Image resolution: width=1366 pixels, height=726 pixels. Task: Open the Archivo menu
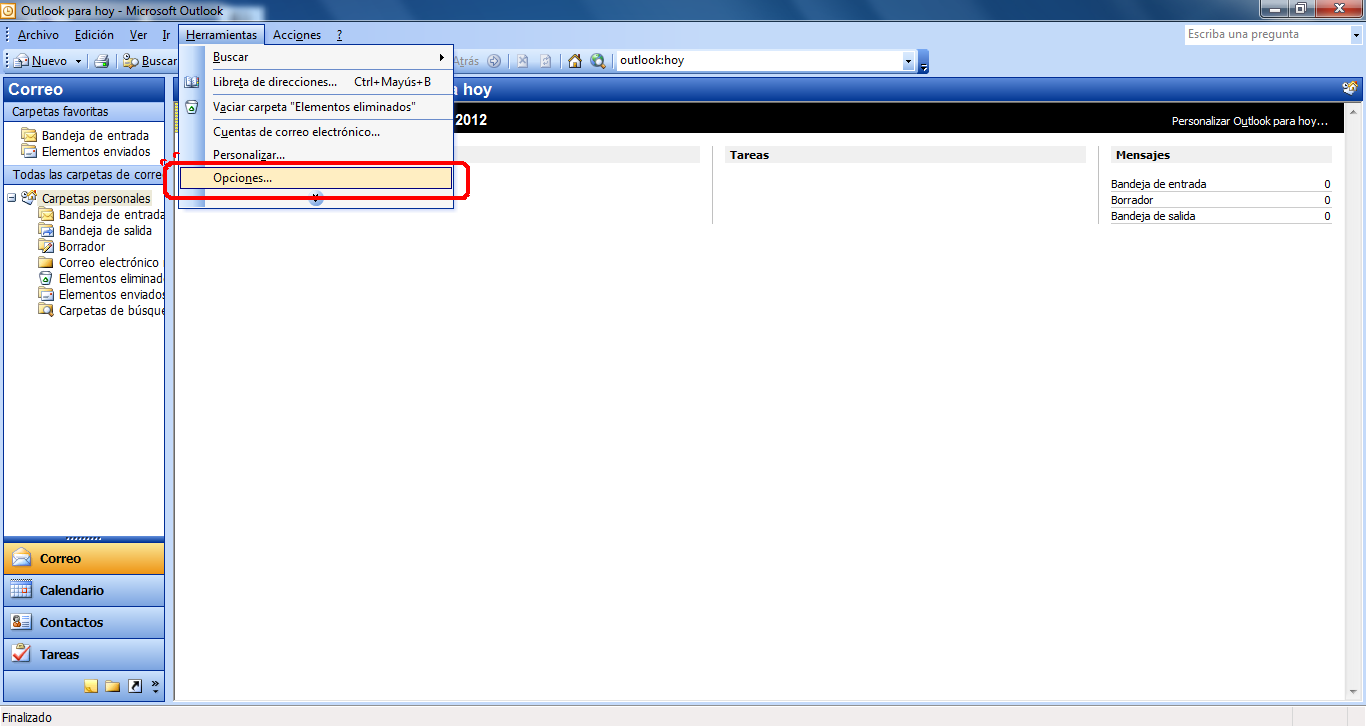tap(38, 35)
